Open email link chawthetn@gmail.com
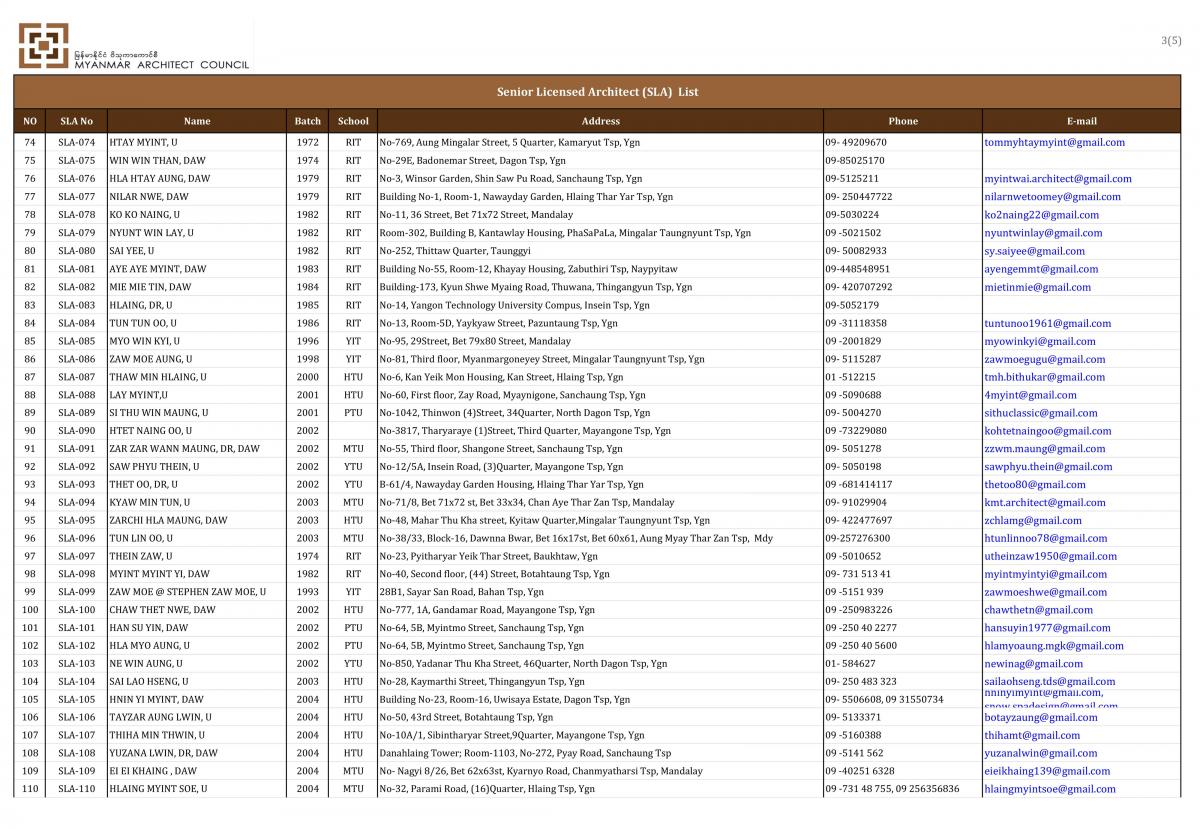1200x829 pixels. click(1038, 610)
